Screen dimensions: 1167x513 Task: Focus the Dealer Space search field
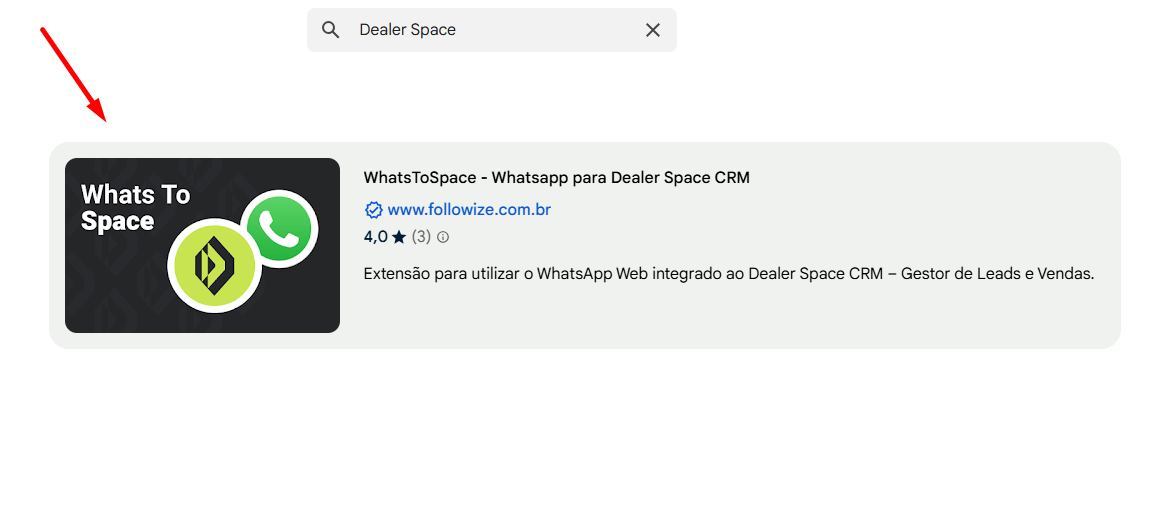tap(492, 30)
